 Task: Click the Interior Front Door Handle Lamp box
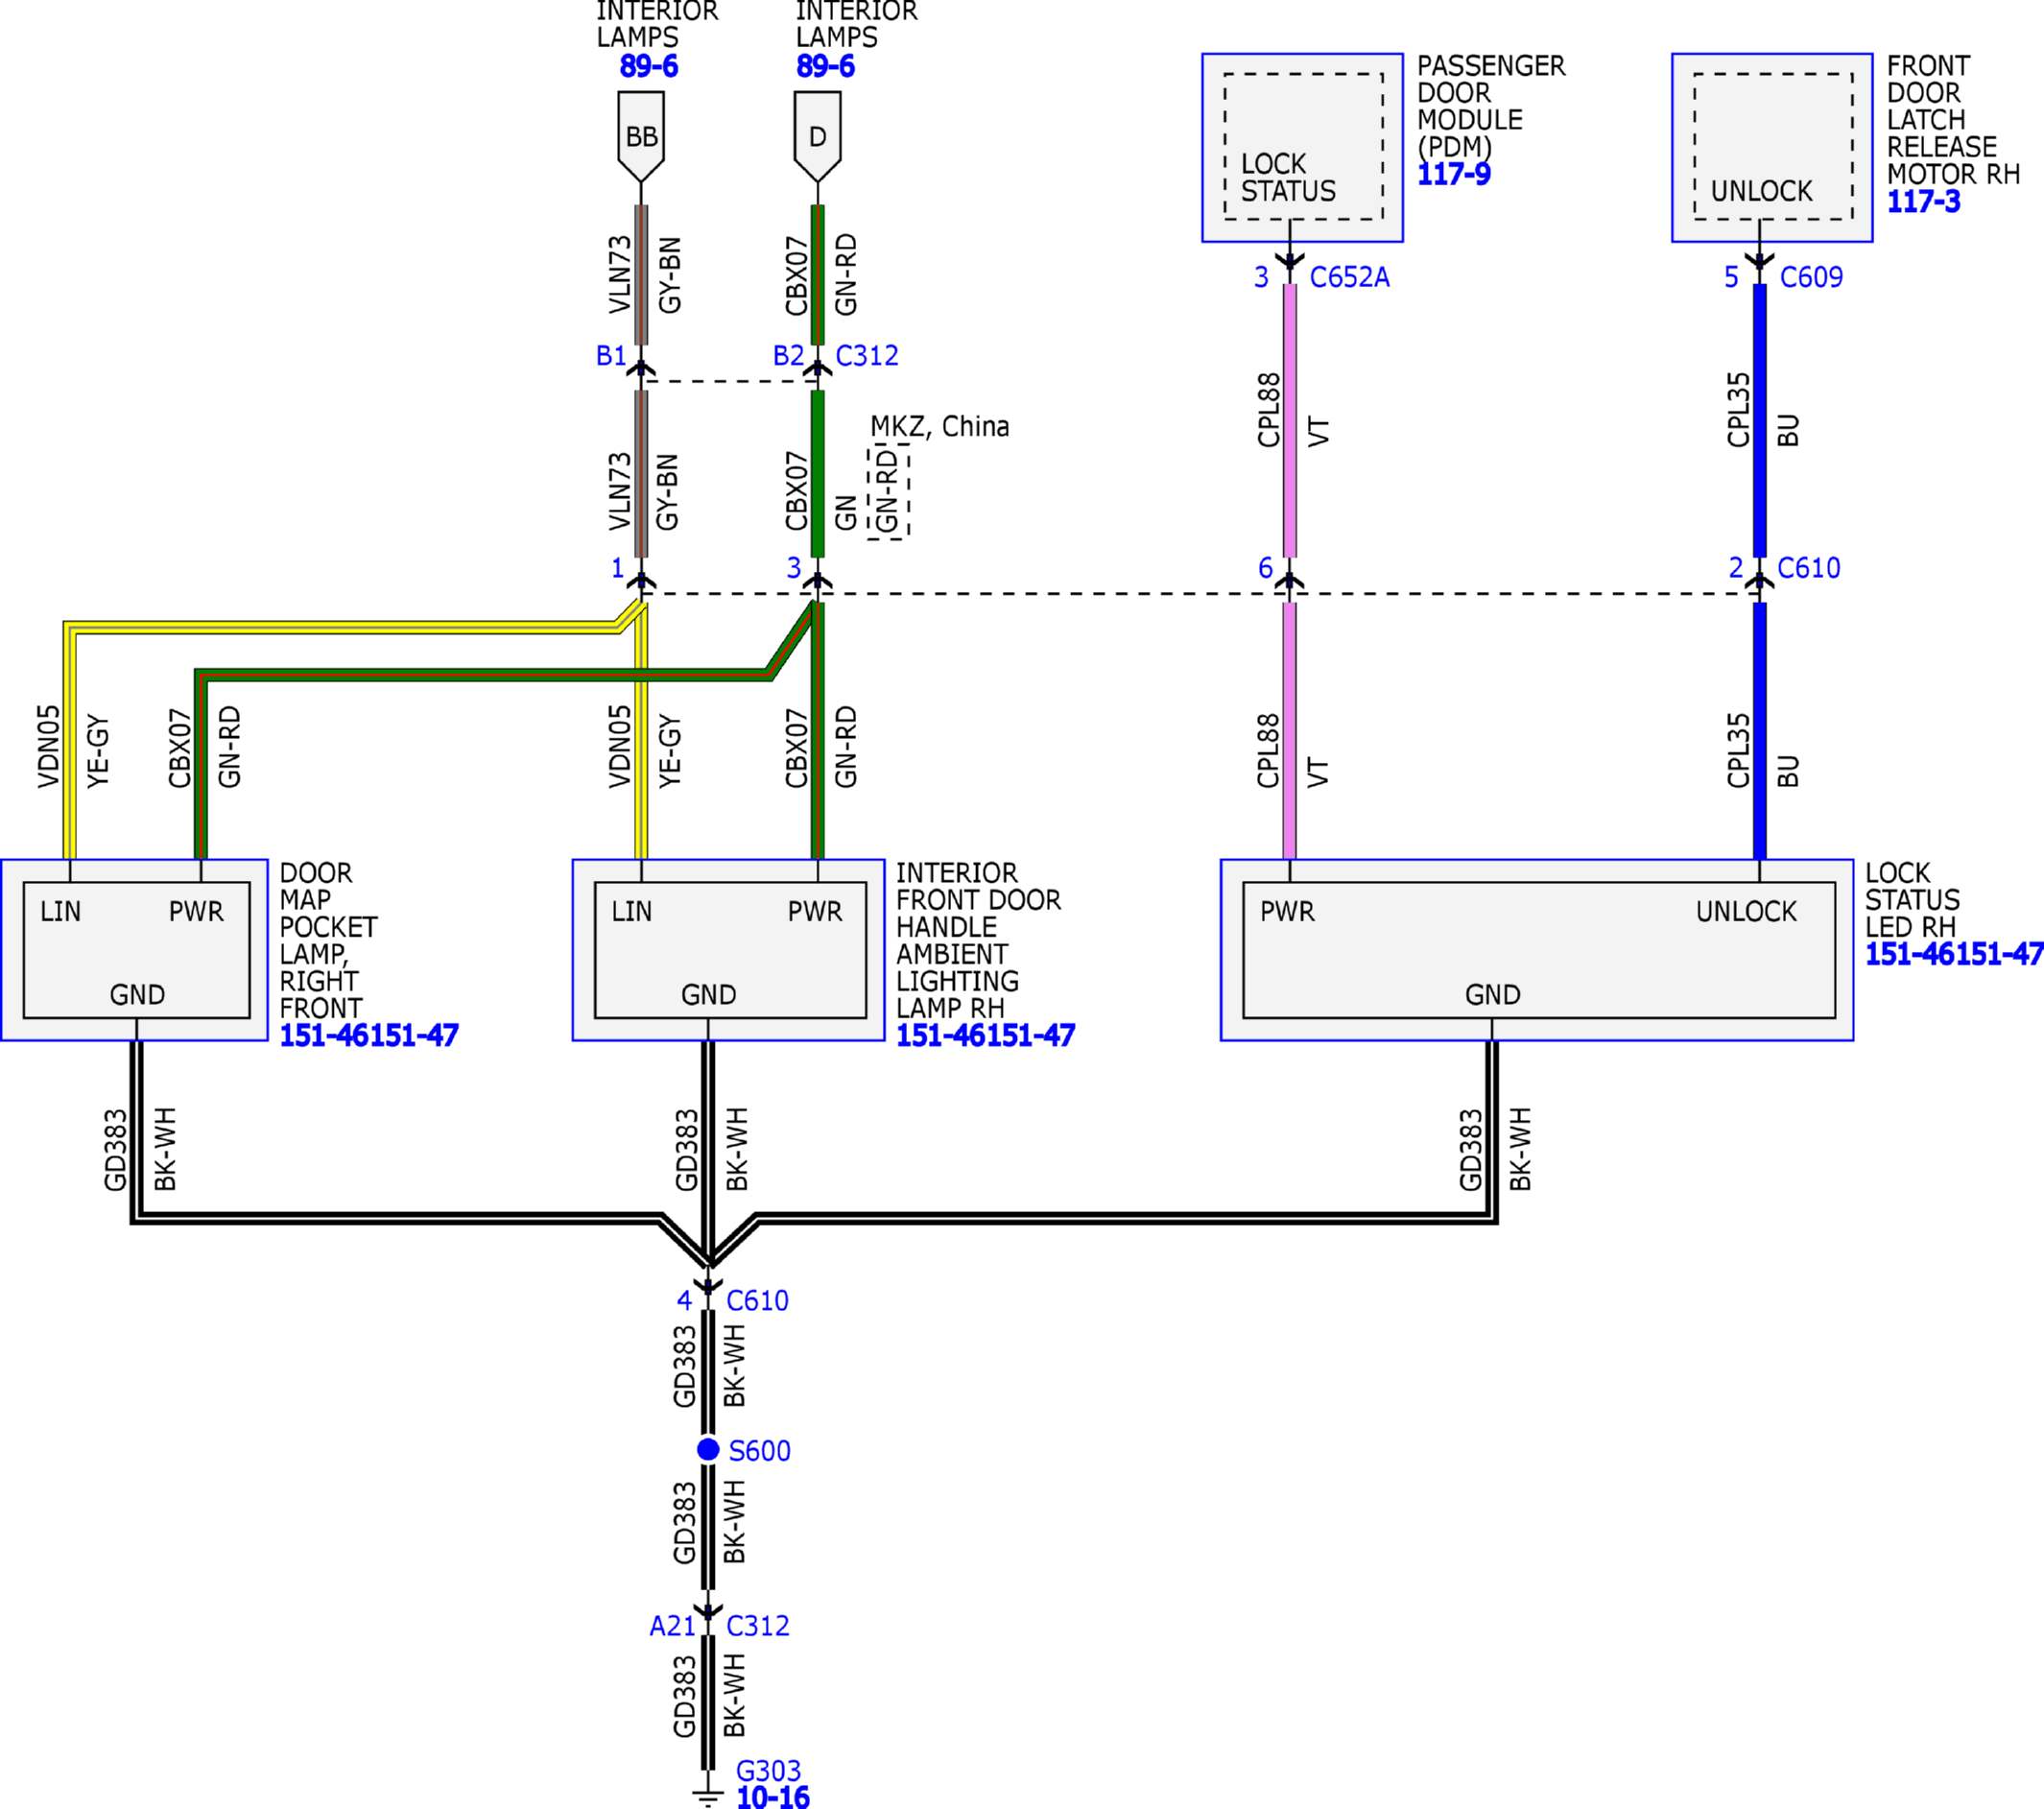coord(728,949)
